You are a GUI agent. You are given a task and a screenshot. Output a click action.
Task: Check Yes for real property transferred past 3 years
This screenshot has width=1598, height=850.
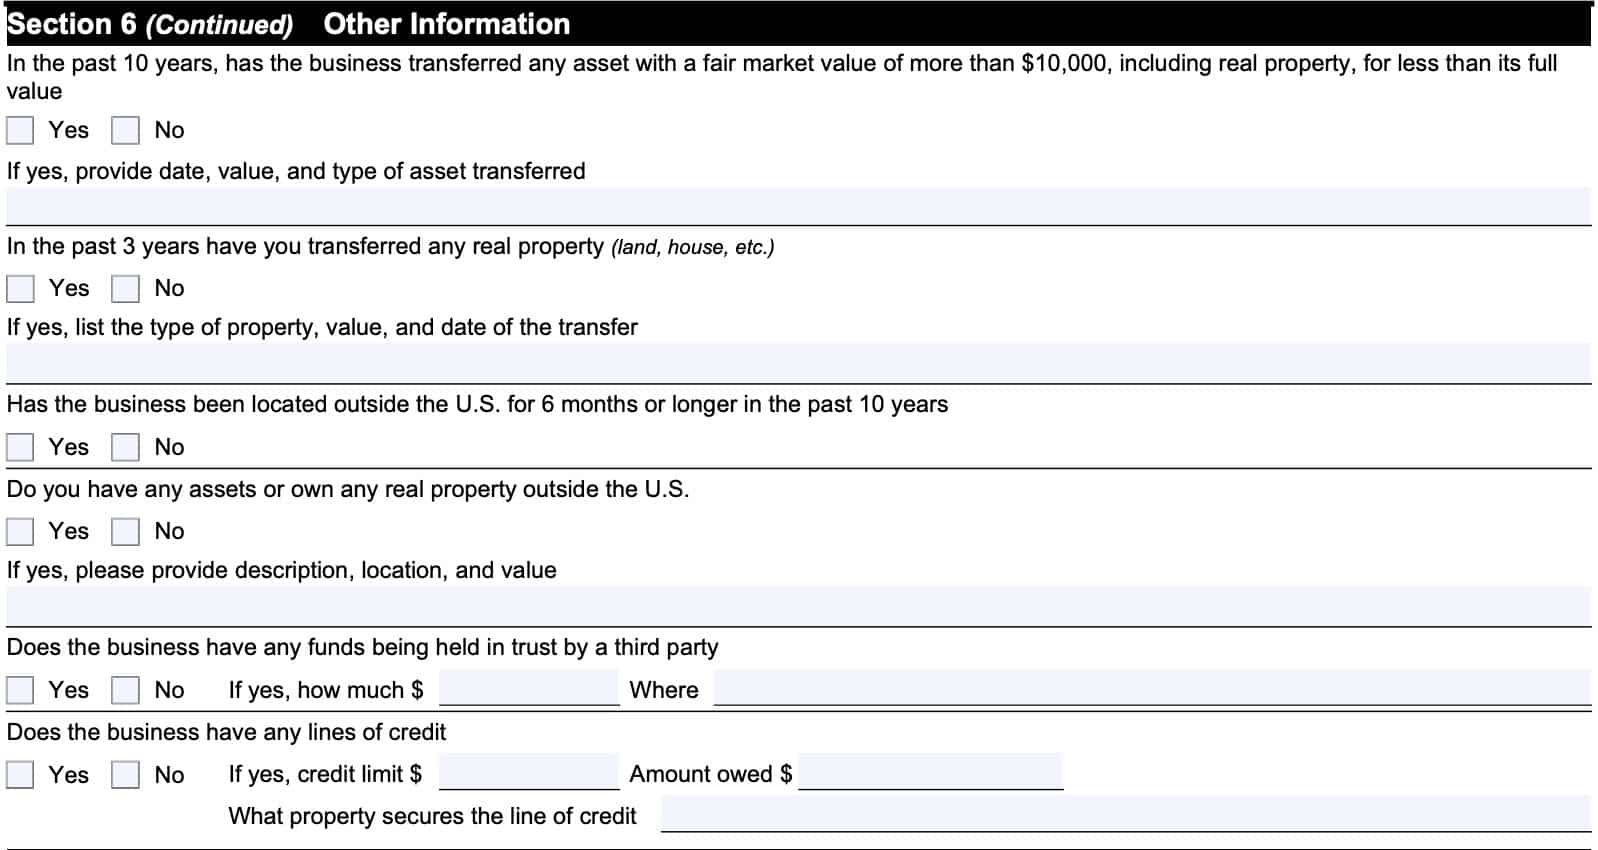click(x=20, y=289)
